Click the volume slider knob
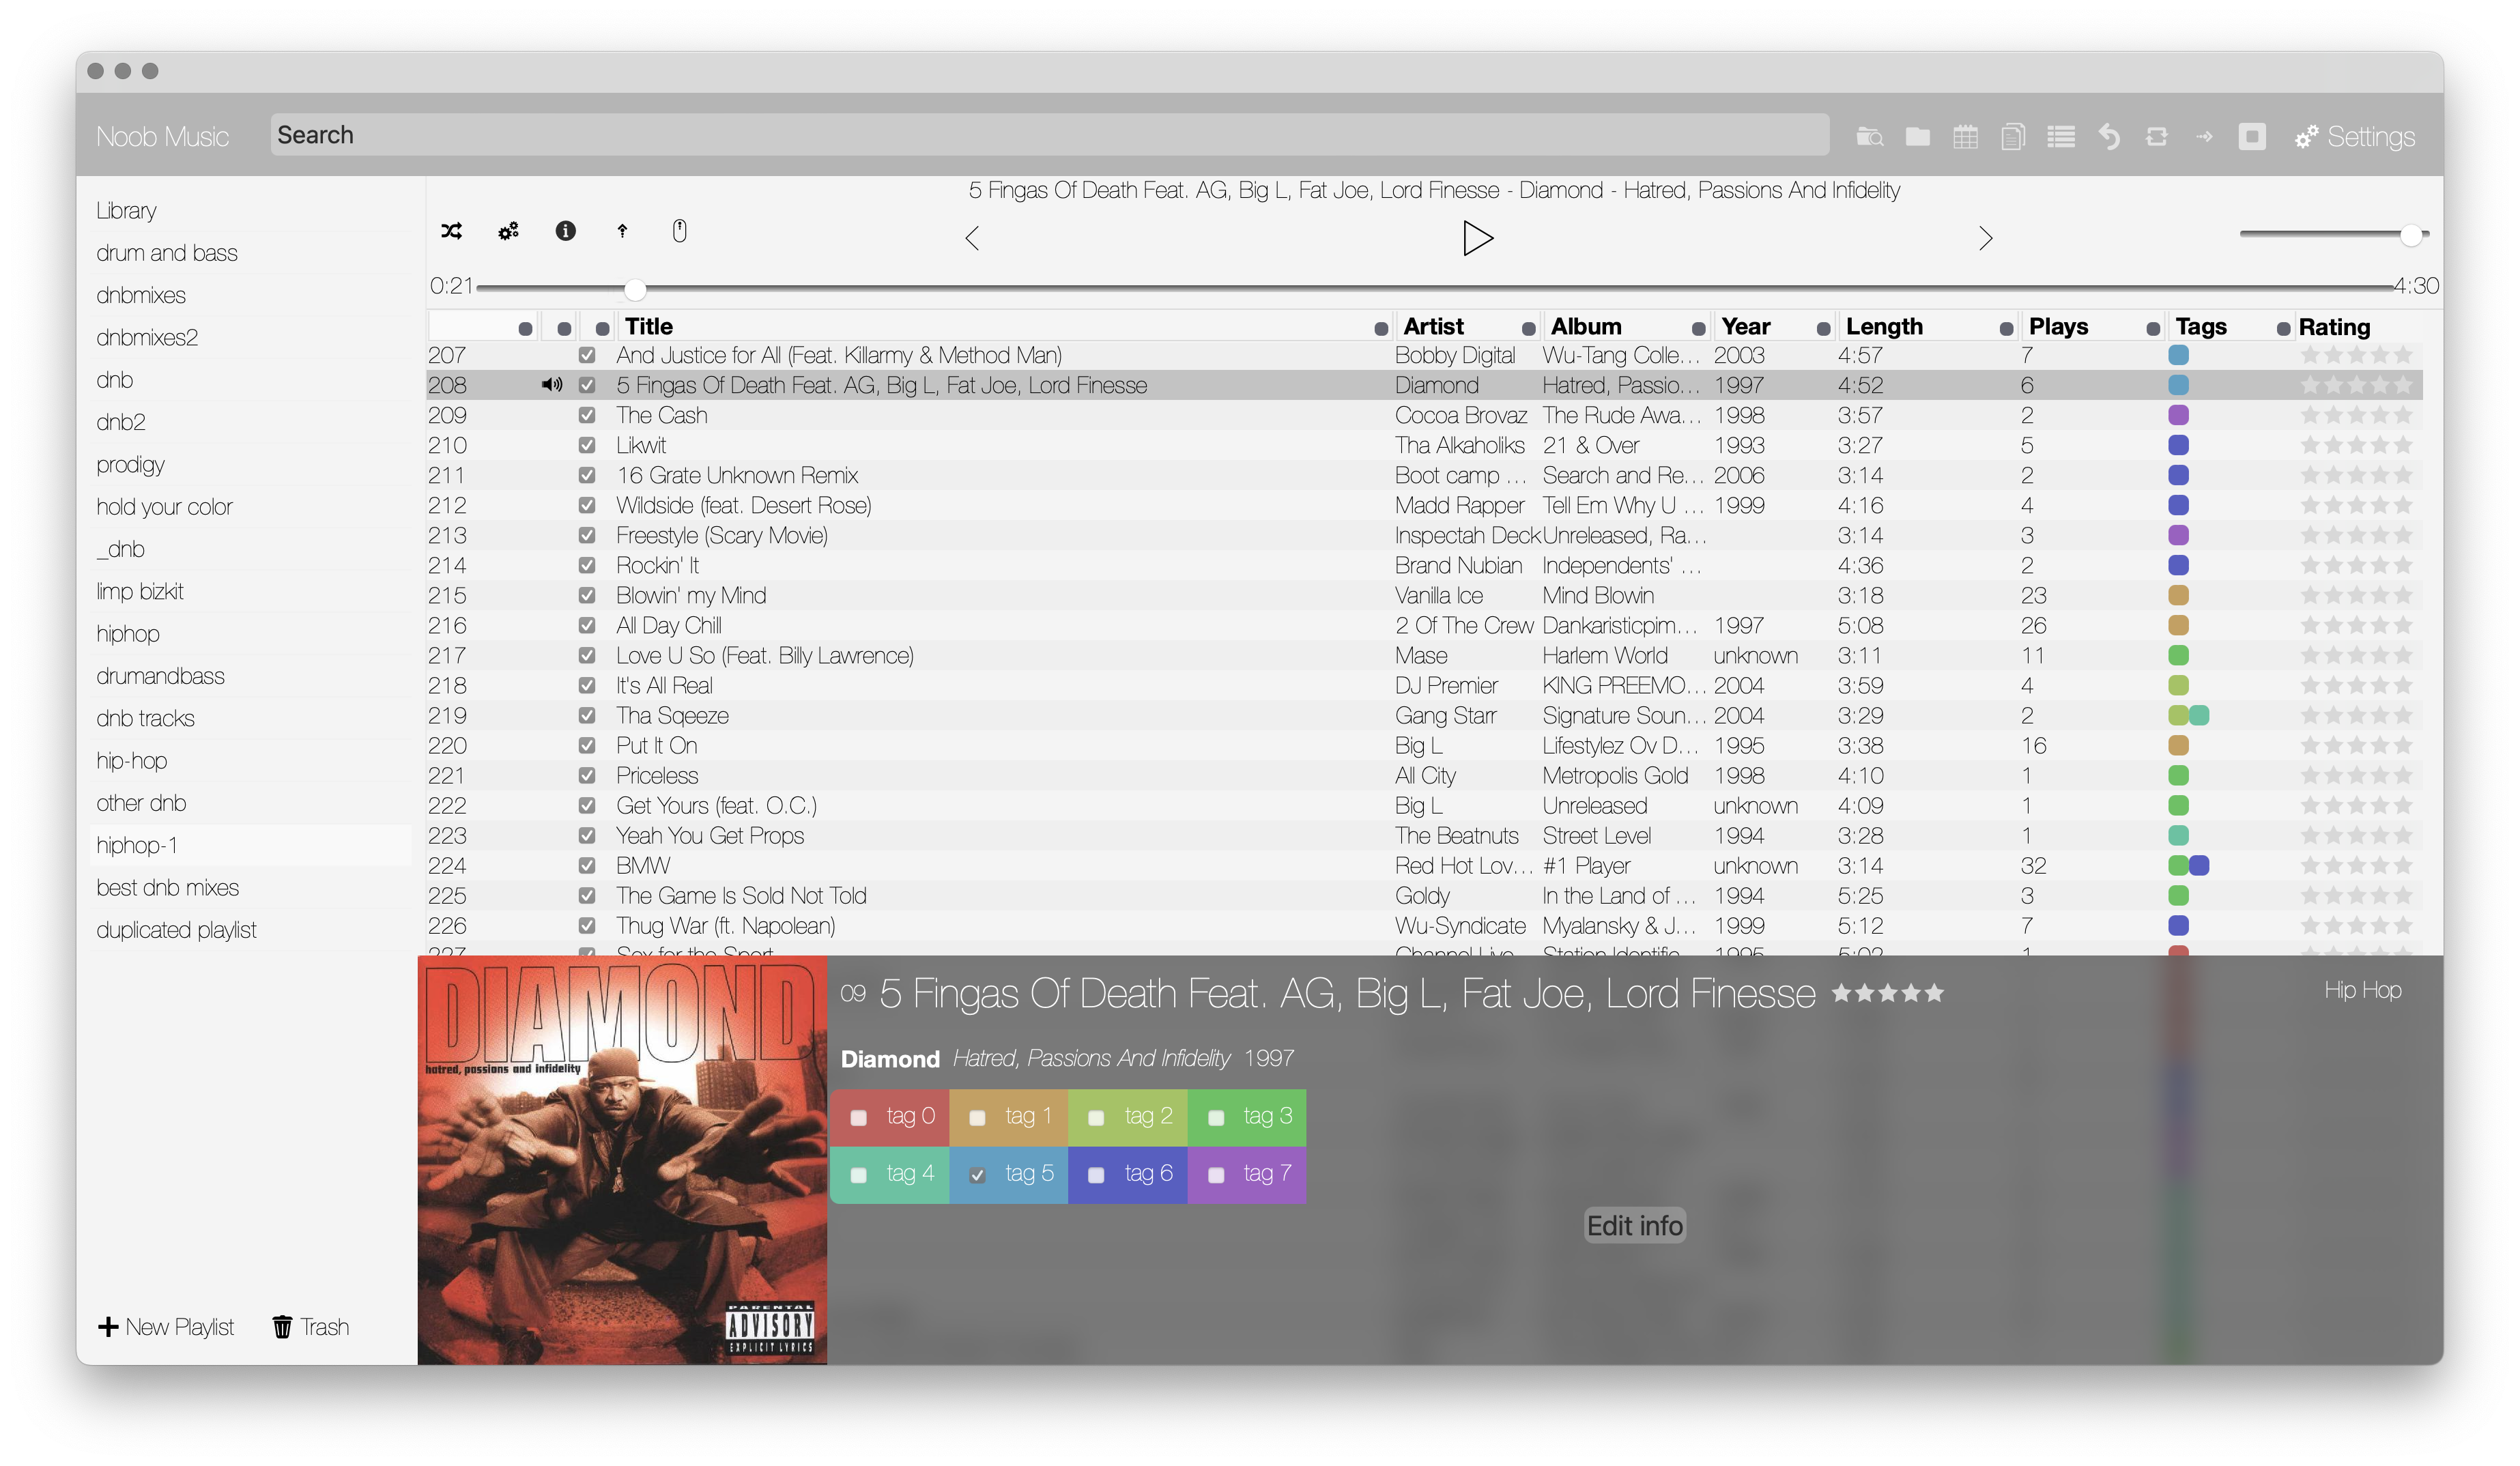Image resolution: width=2520 pixels, height=1466 pixels. pos(2411,235)
